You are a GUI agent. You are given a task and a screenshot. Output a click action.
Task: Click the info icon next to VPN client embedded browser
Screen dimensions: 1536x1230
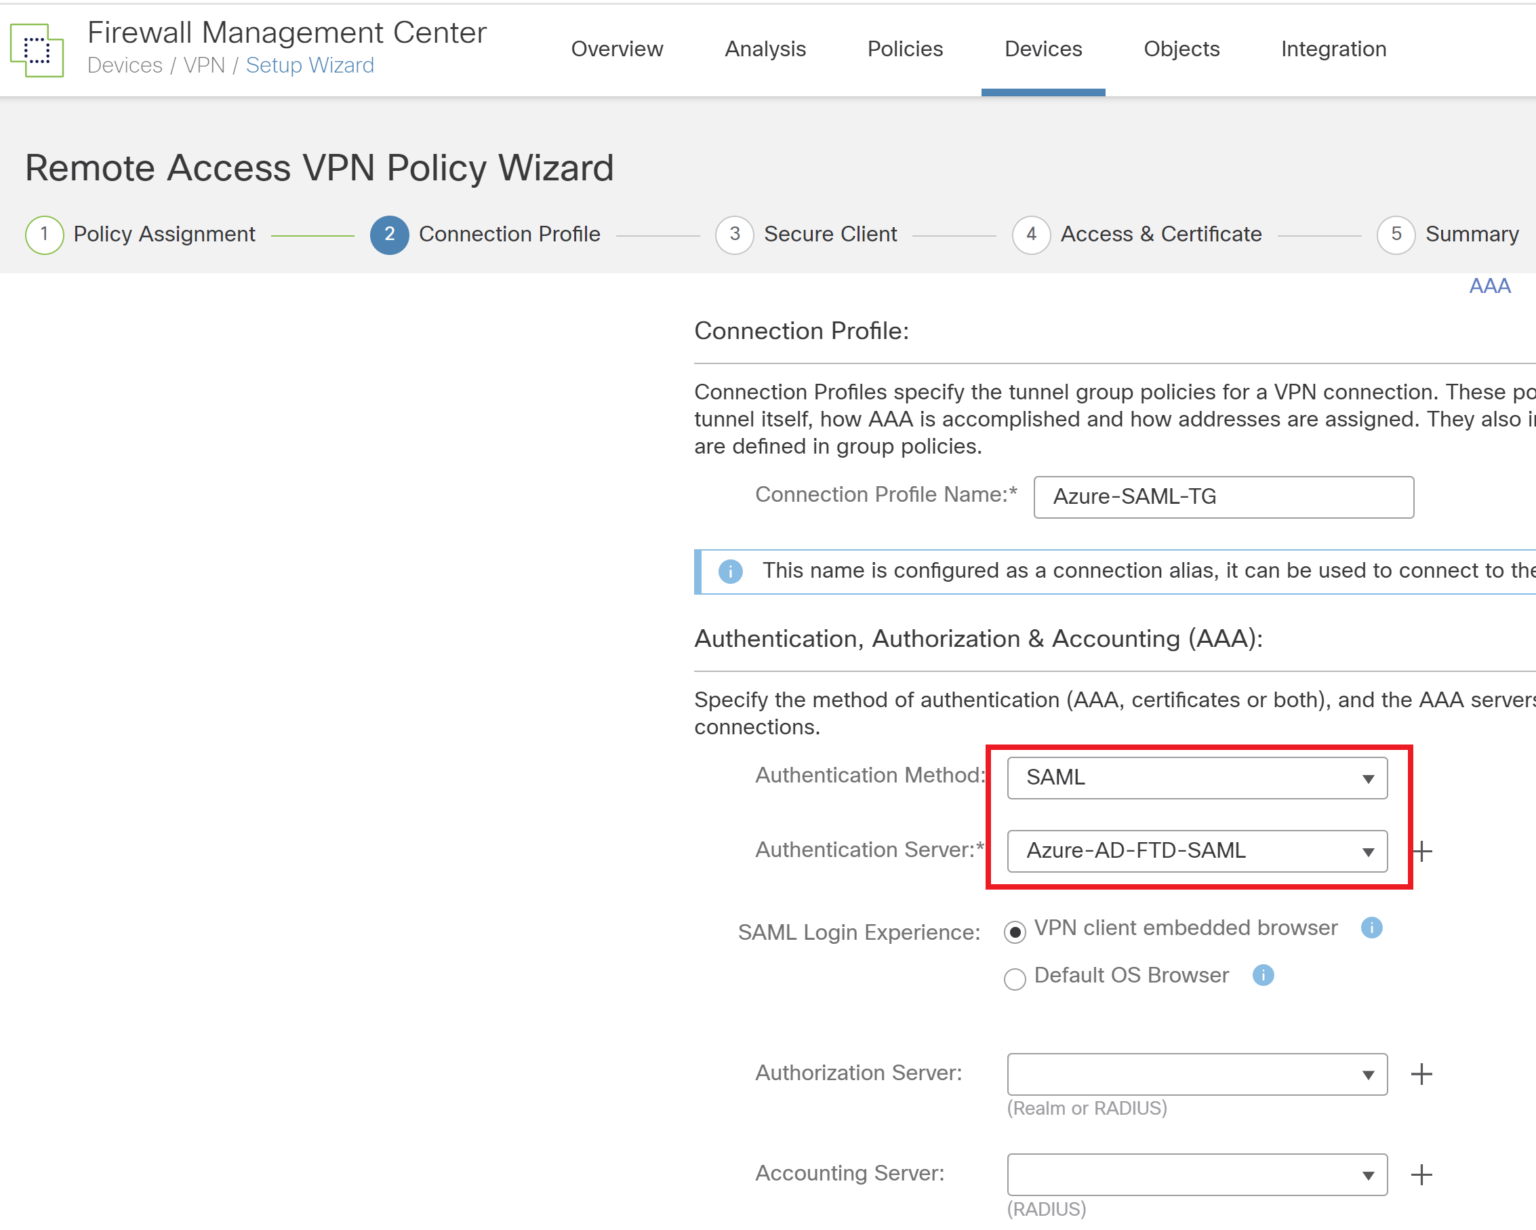1372,928
